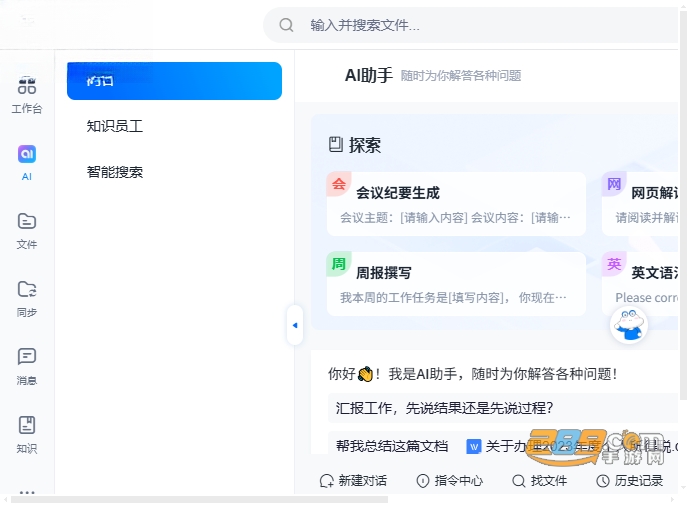Click the Word document icon in suggestion
Image resolution: width=689 pixels, height=505 pixels.
(473, 447)
